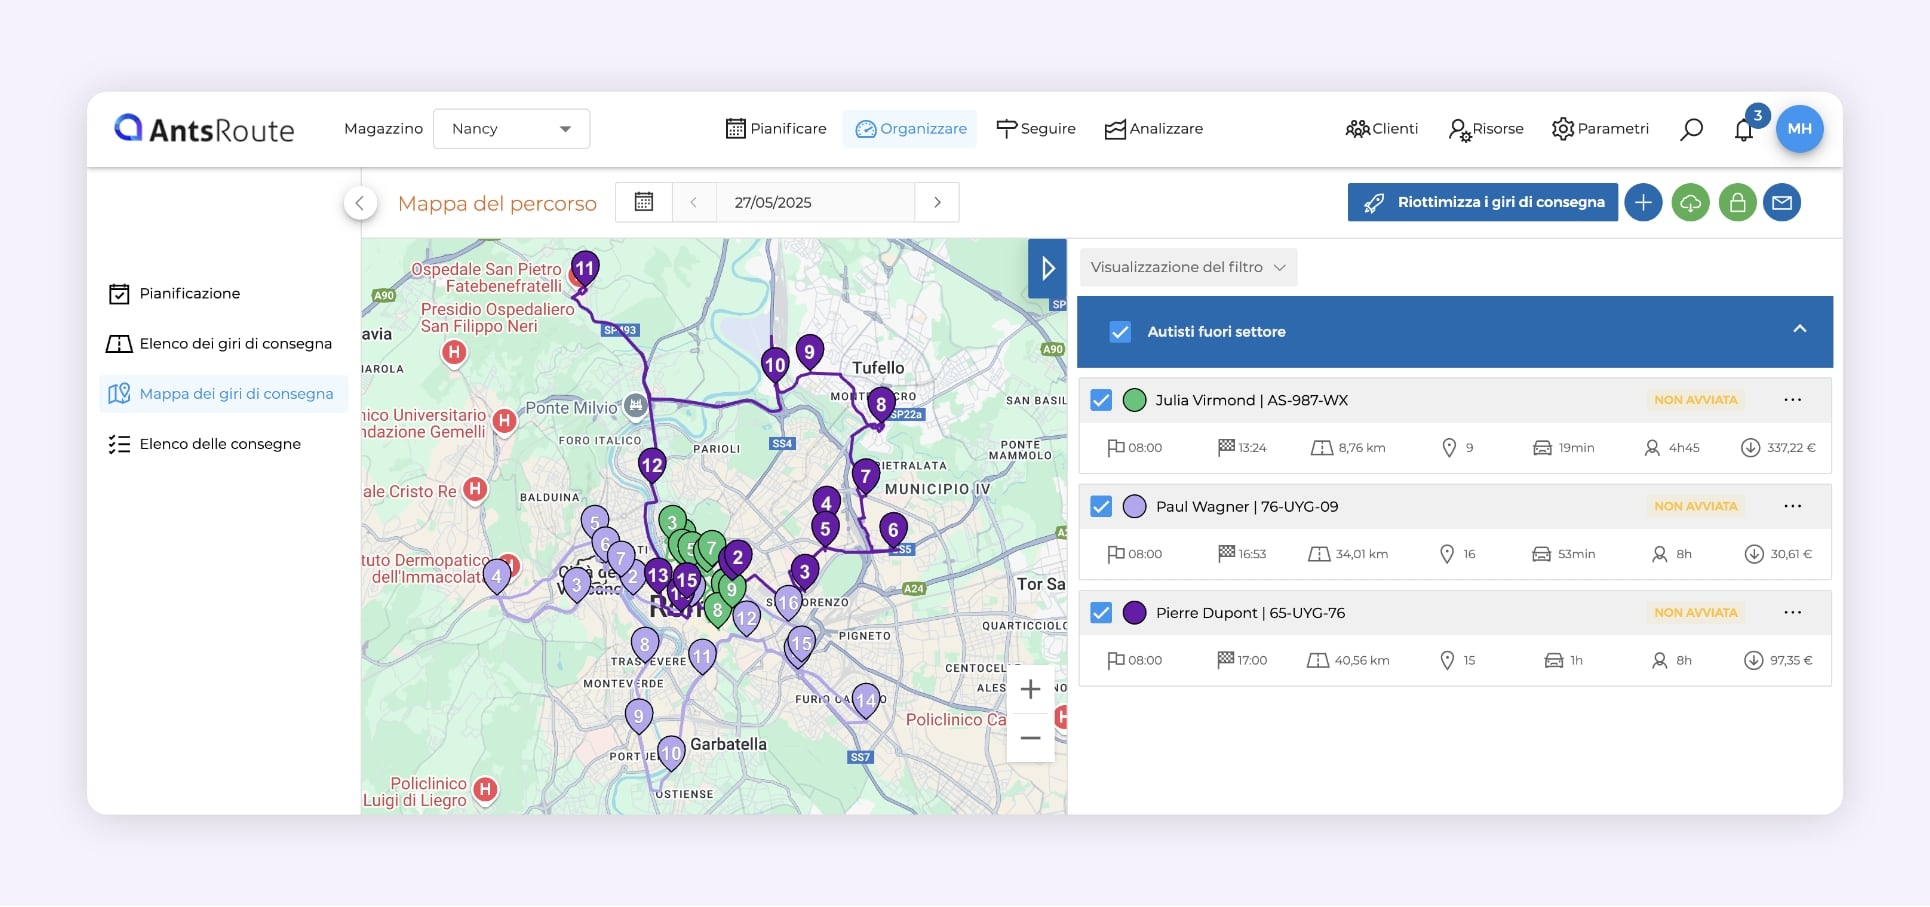Click the search magnifier icon
Screen dimensions: 1930x907
[x=1691, y=129]
